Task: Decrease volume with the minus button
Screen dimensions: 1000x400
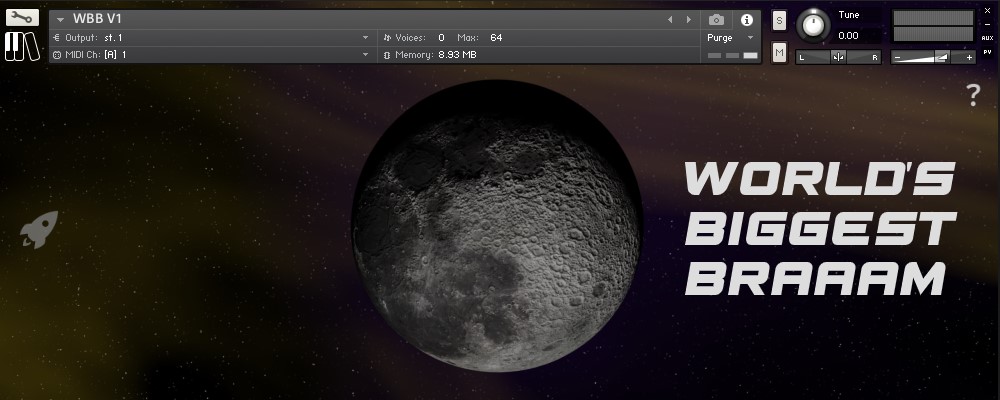Action: [897, 57]
